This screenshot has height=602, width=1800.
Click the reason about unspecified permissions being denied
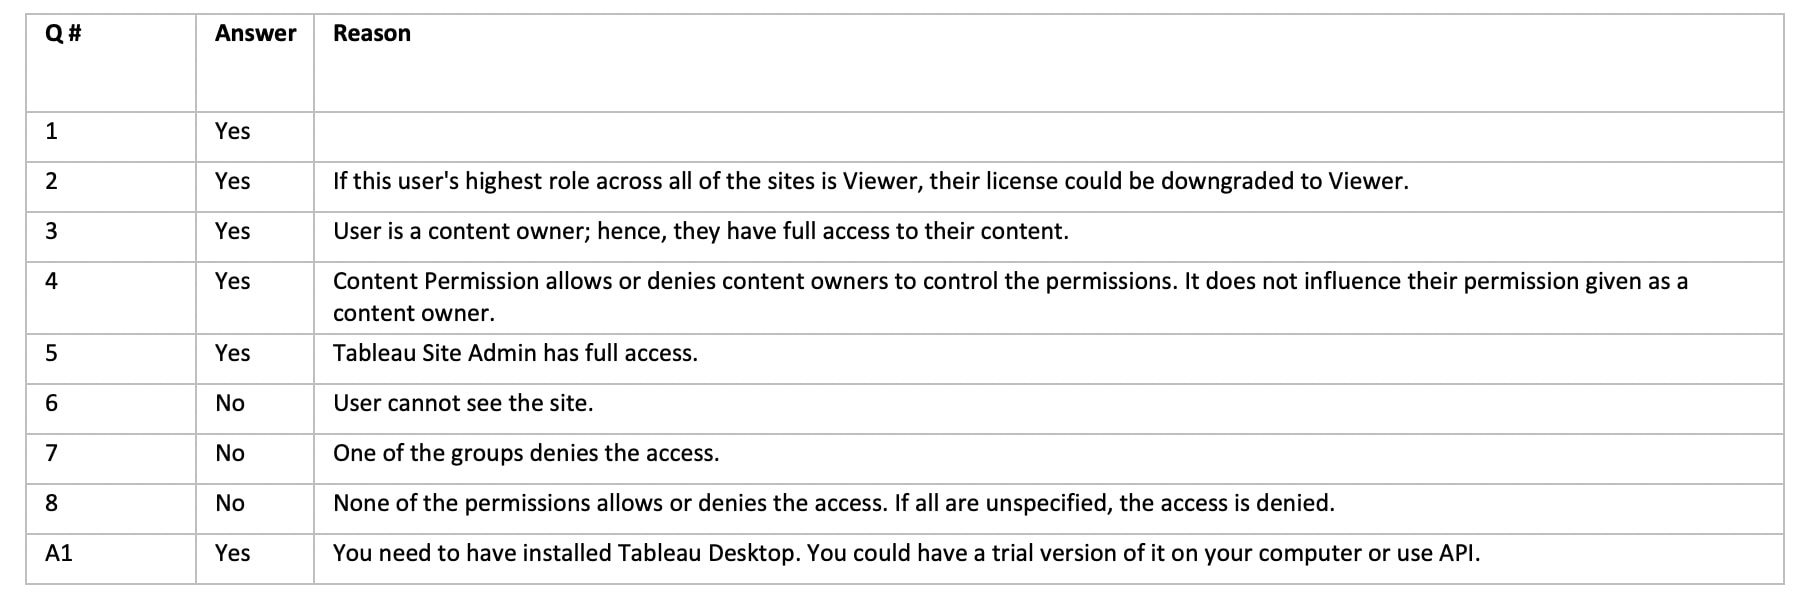click(x=834, y=503)
